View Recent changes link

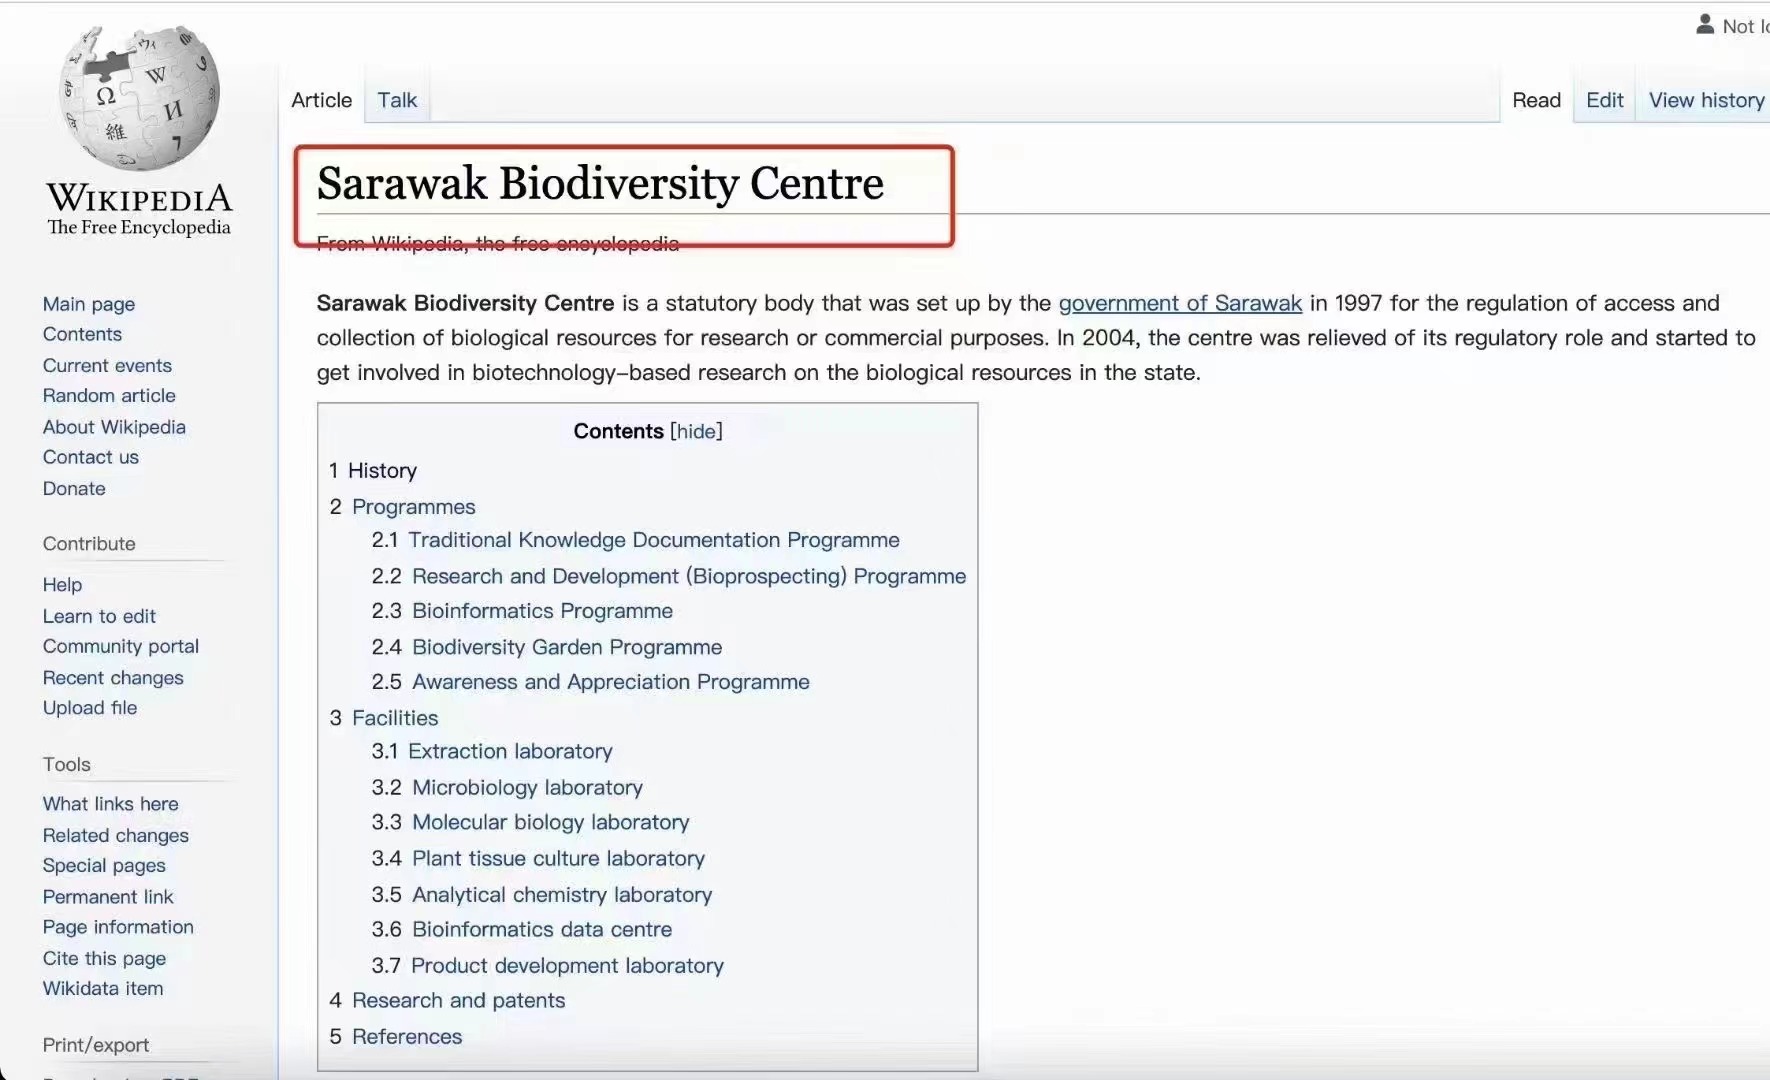pos(113,677)
